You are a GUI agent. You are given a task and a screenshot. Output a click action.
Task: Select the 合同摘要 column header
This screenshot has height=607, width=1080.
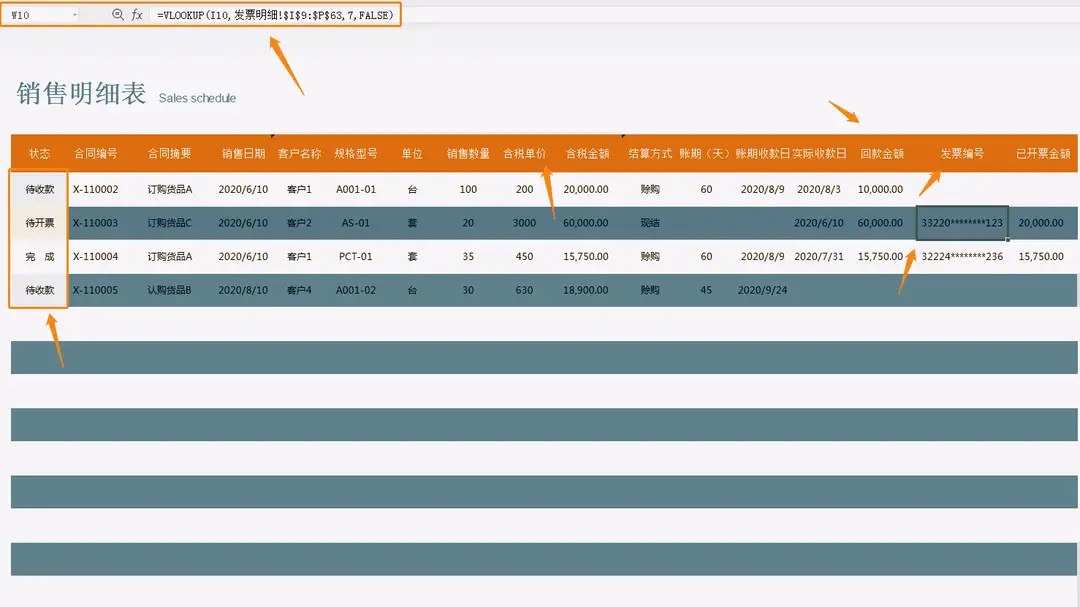click(x=169, y=154)
